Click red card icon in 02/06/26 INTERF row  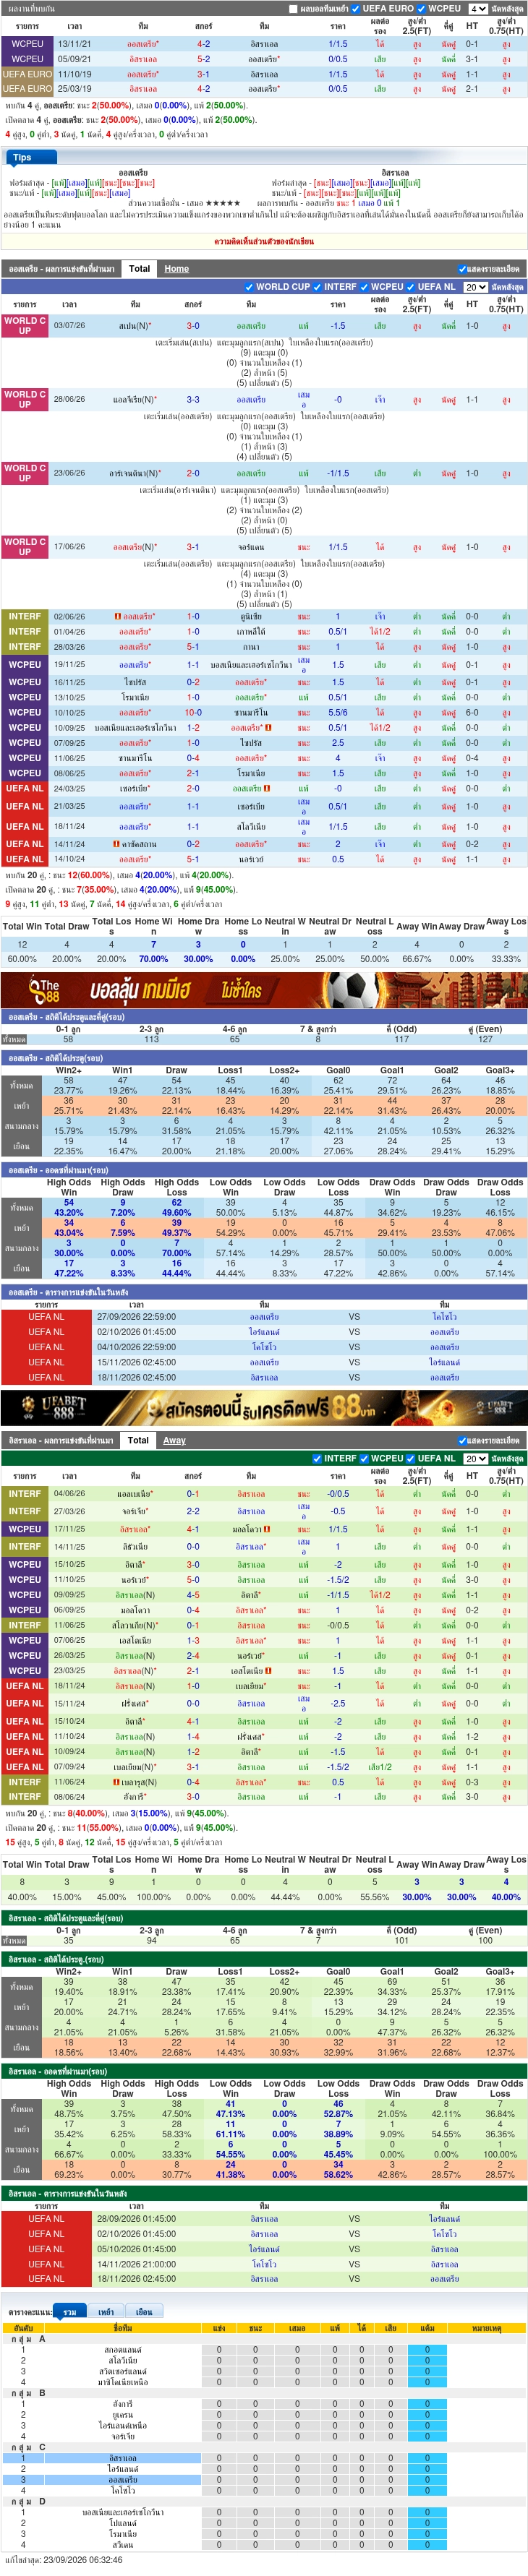click(118, 617)
